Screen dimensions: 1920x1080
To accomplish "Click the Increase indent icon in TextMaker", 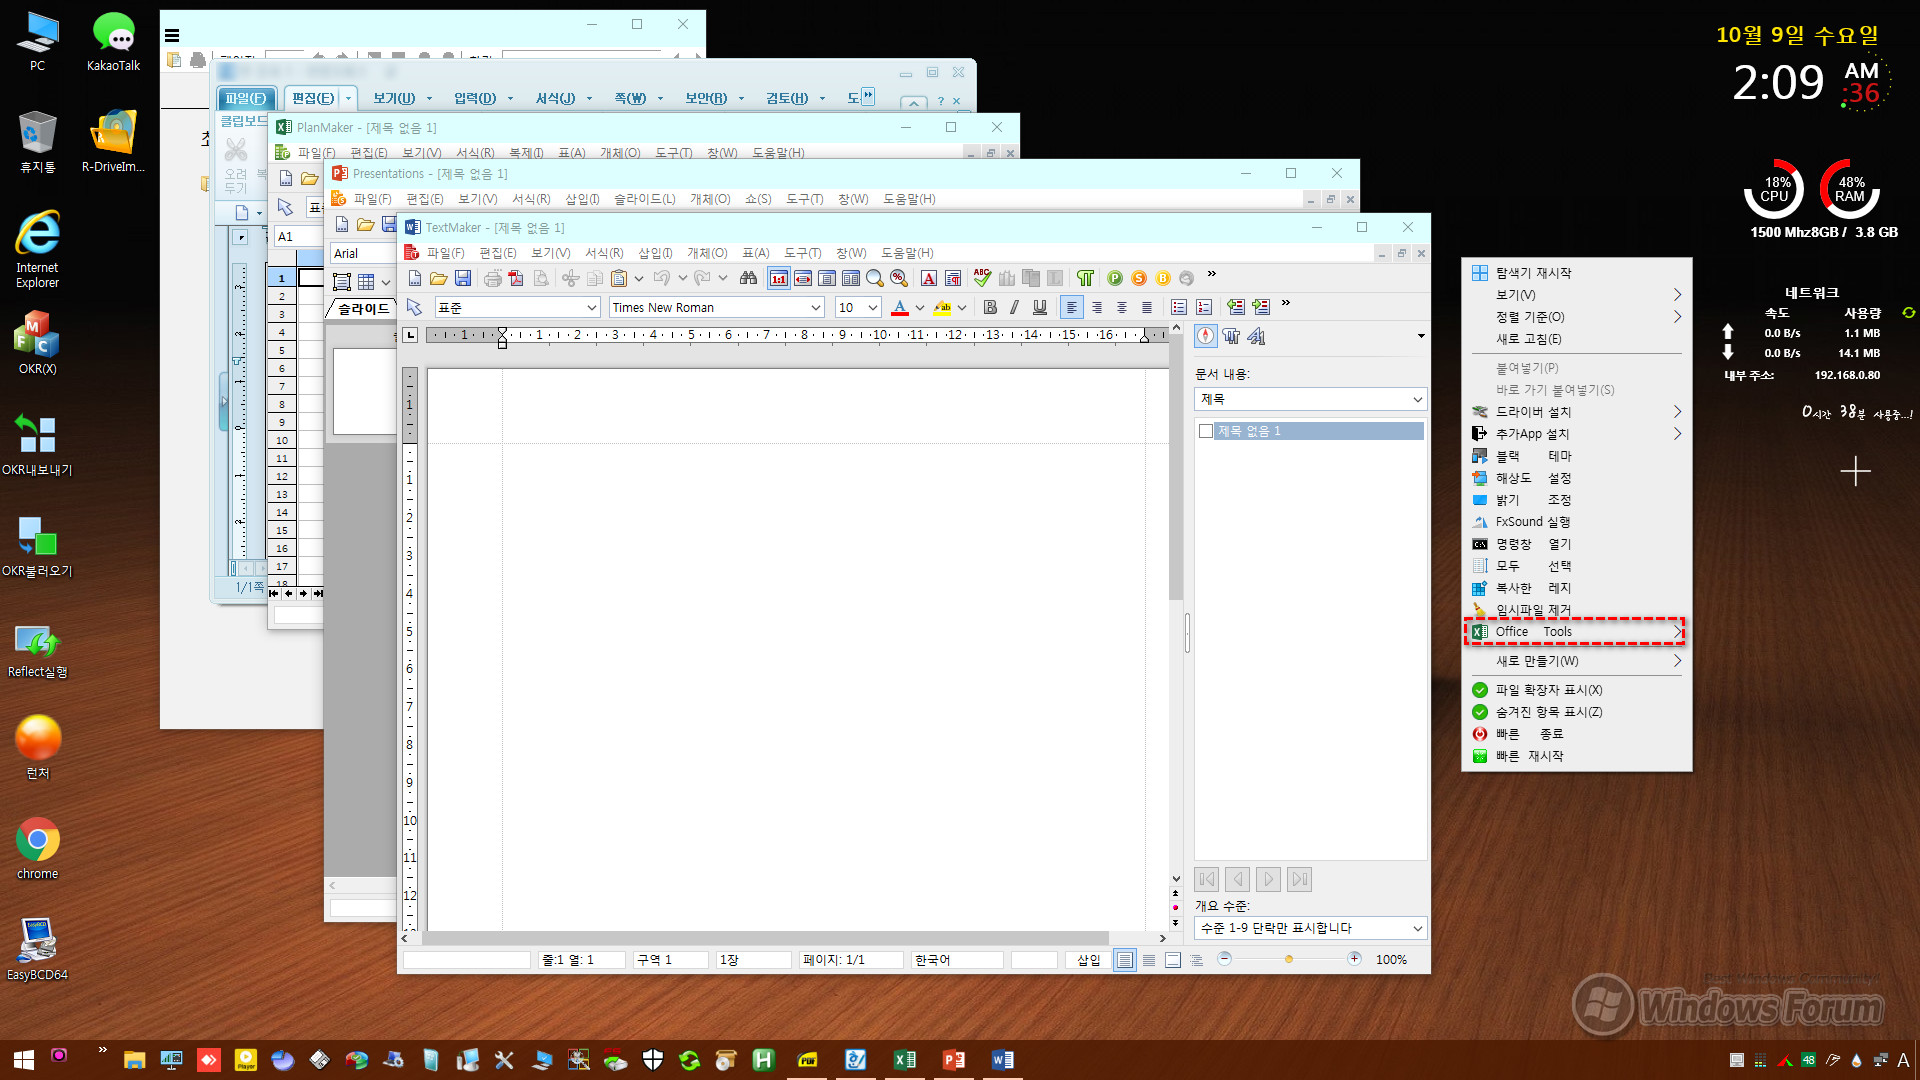I will 1261,308.
